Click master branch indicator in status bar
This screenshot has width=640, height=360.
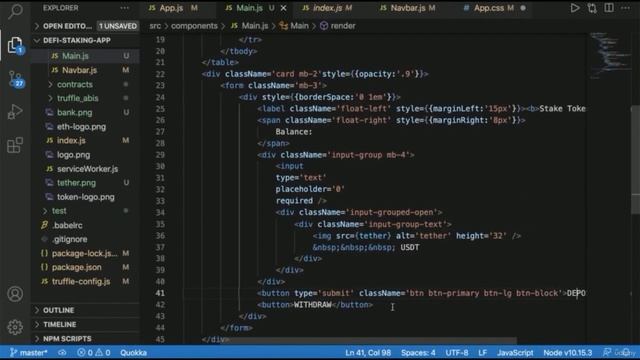click(x=29, y=353)
